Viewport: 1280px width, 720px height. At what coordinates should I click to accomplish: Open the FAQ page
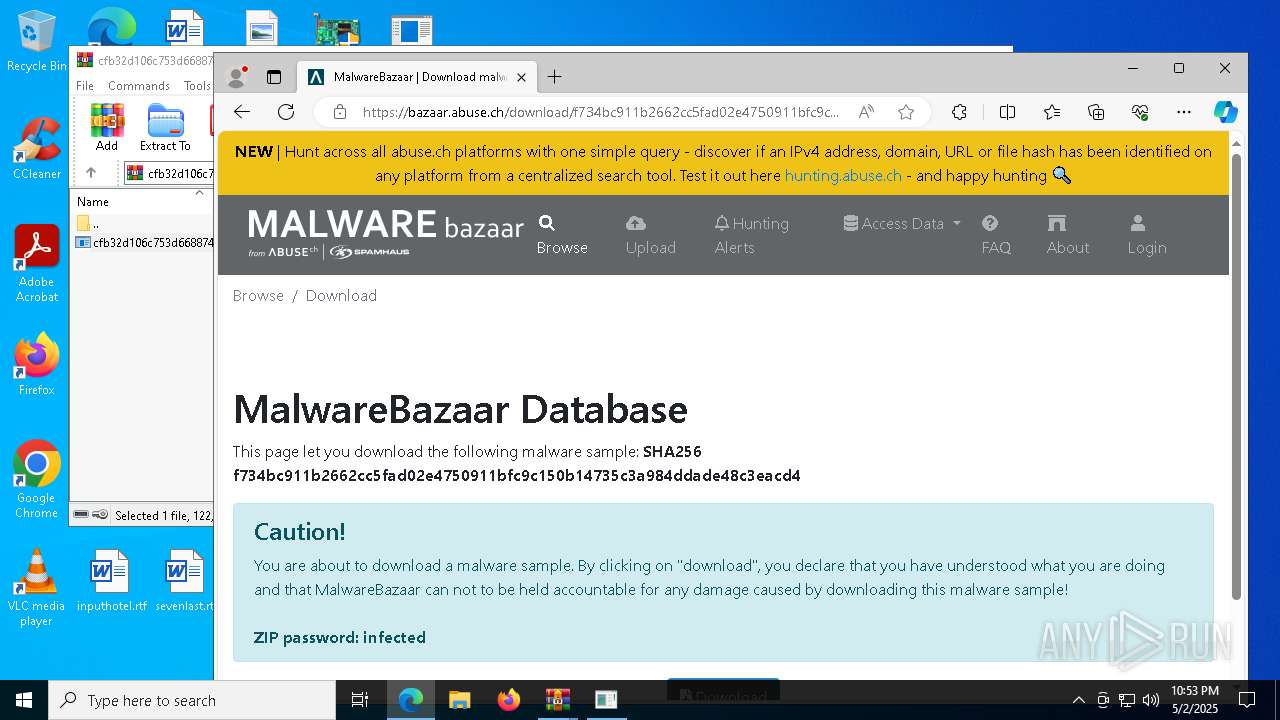click(x=996, y=235)
